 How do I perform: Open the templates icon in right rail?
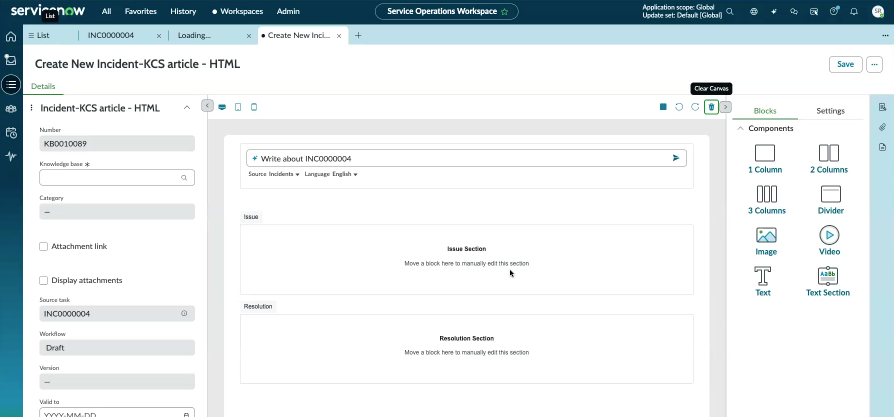[x=882, y=107]
